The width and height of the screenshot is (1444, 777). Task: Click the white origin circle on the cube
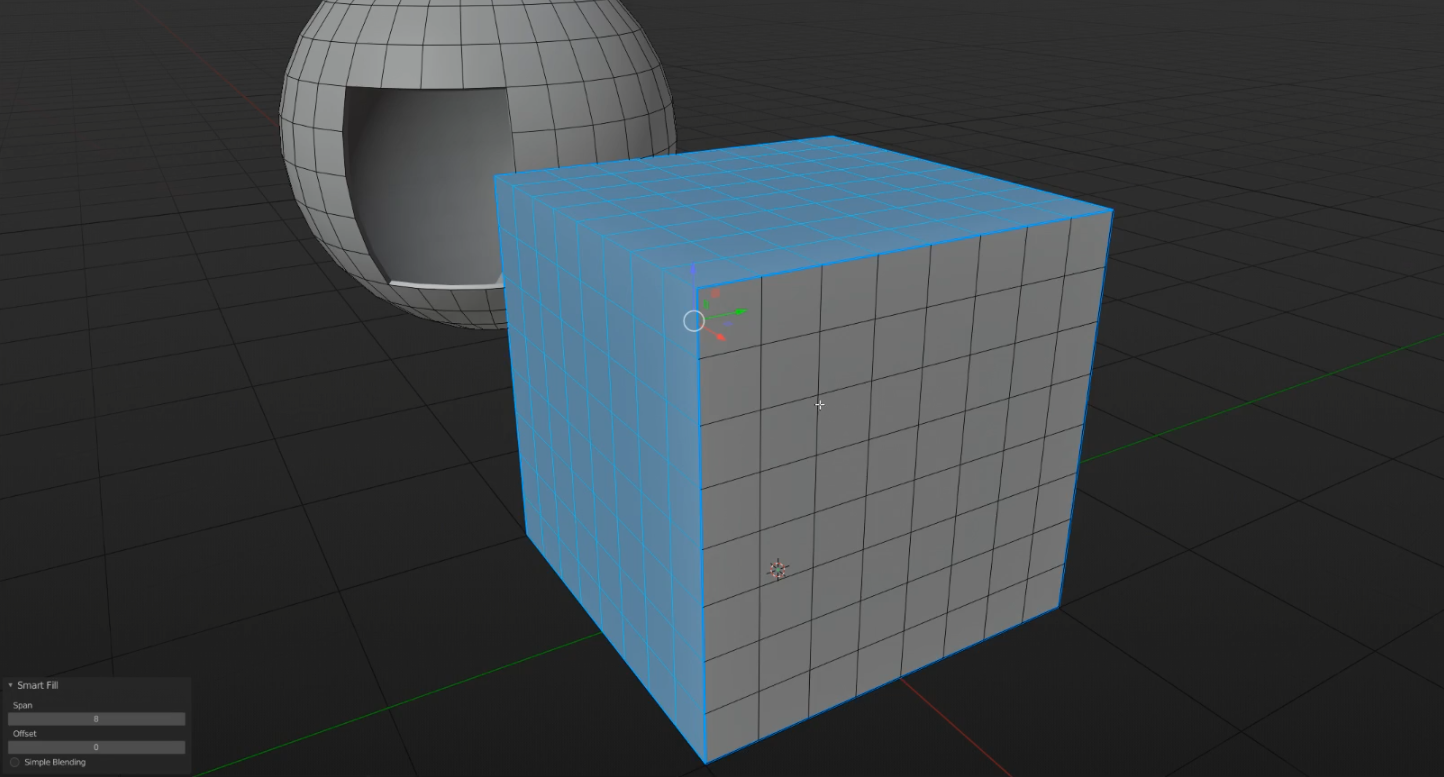point(694,320)
